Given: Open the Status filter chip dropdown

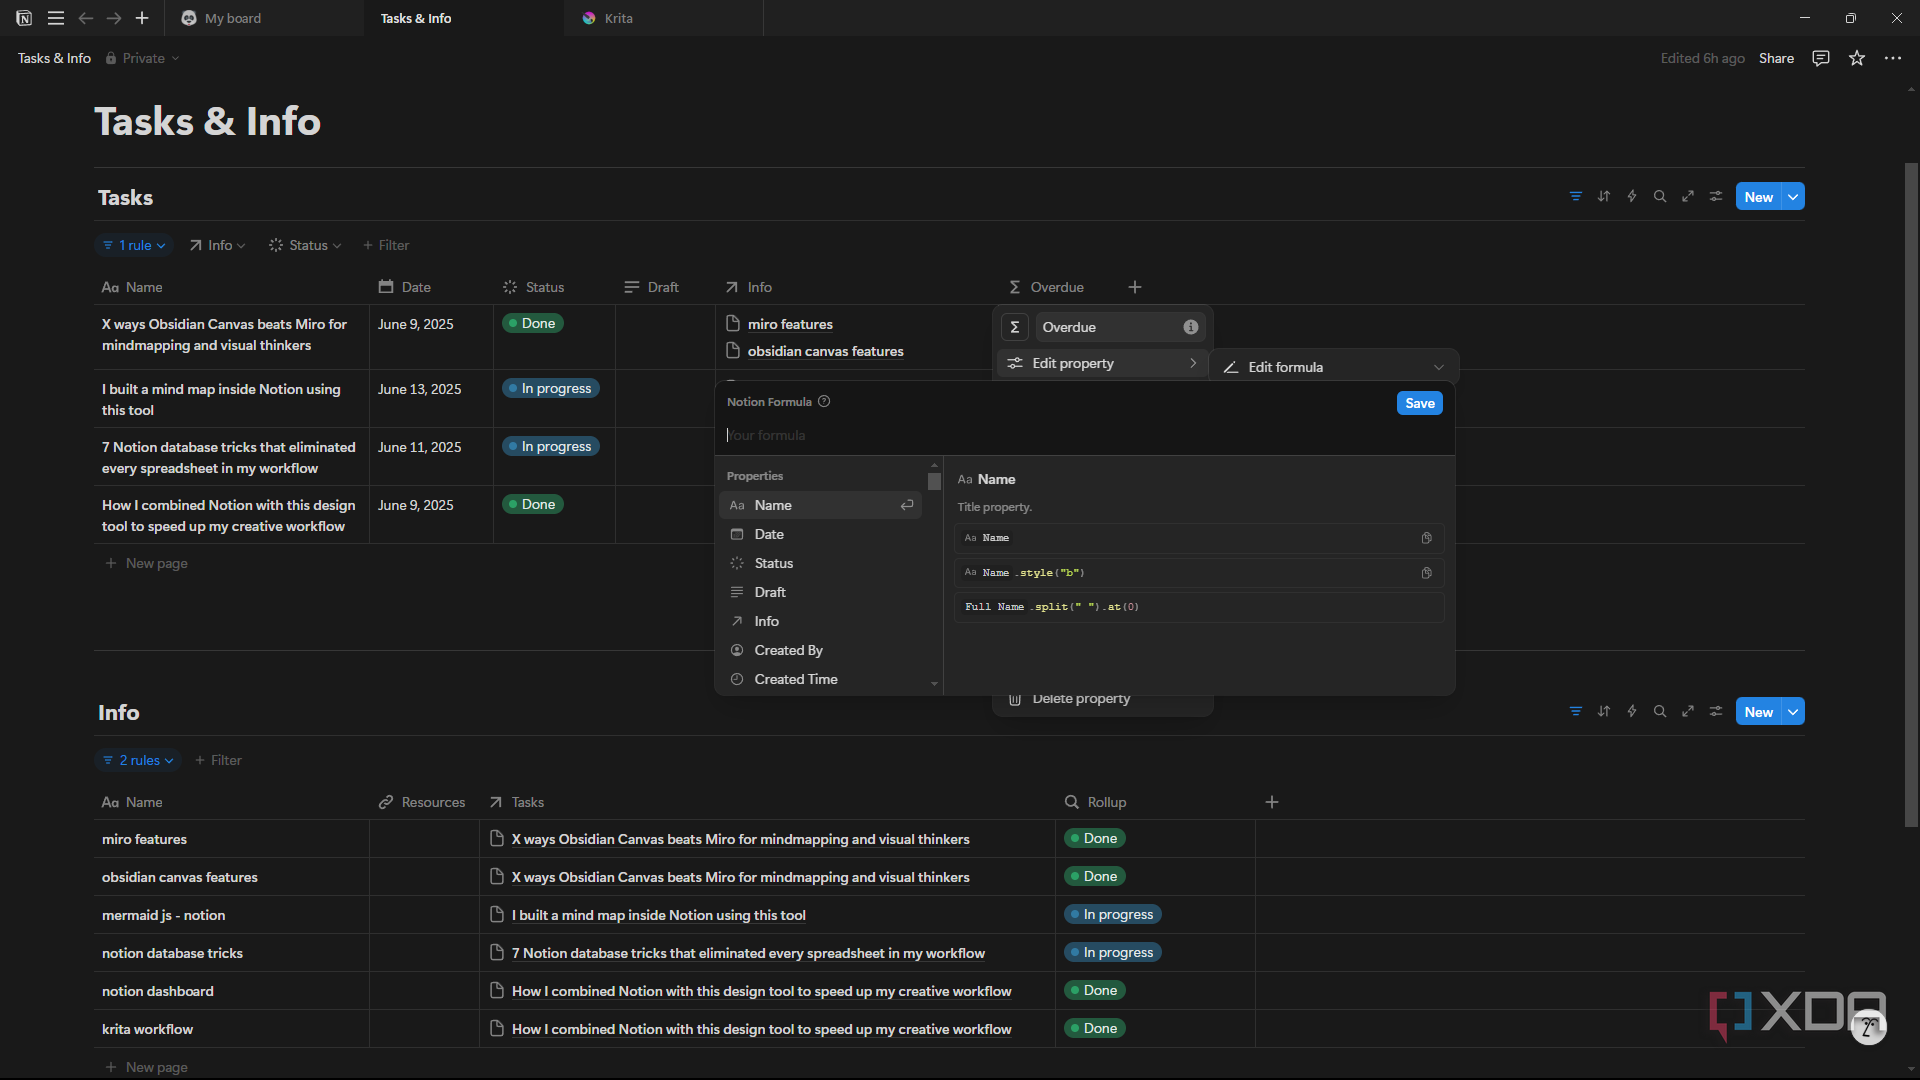Looking at the screenshot, I should point(305,245).
